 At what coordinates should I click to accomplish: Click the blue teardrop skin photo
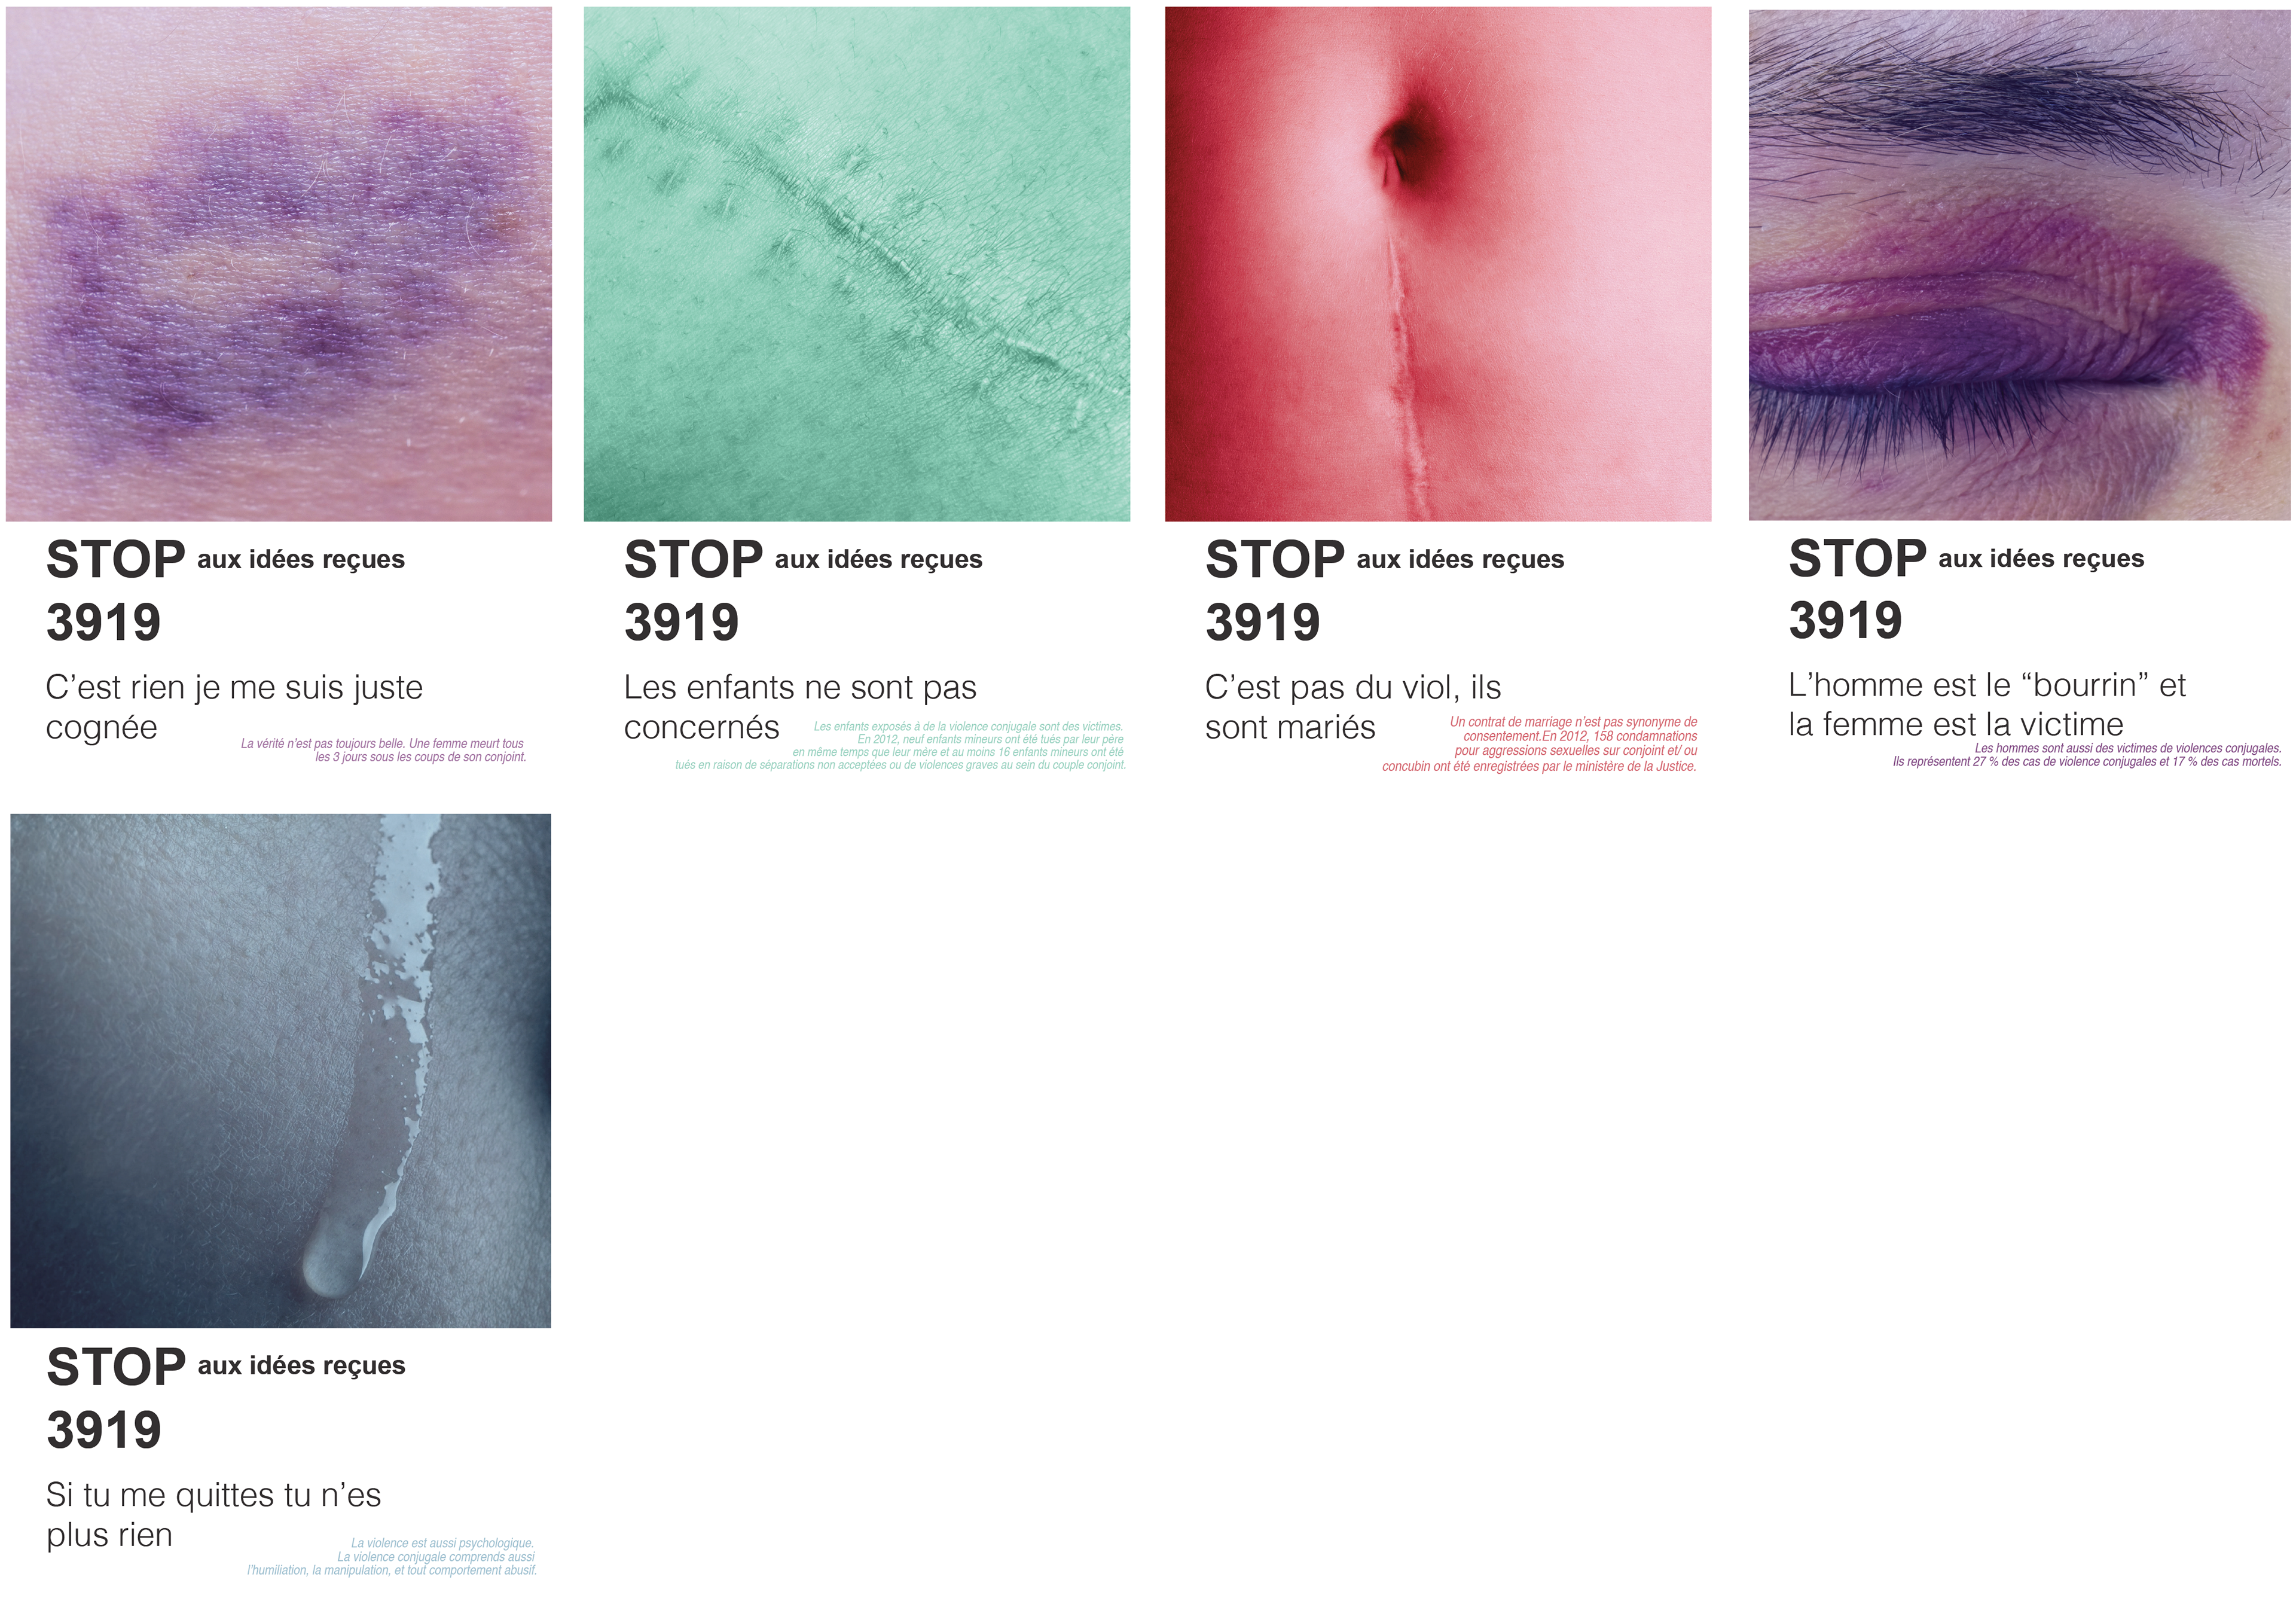tap(281, 1071)
